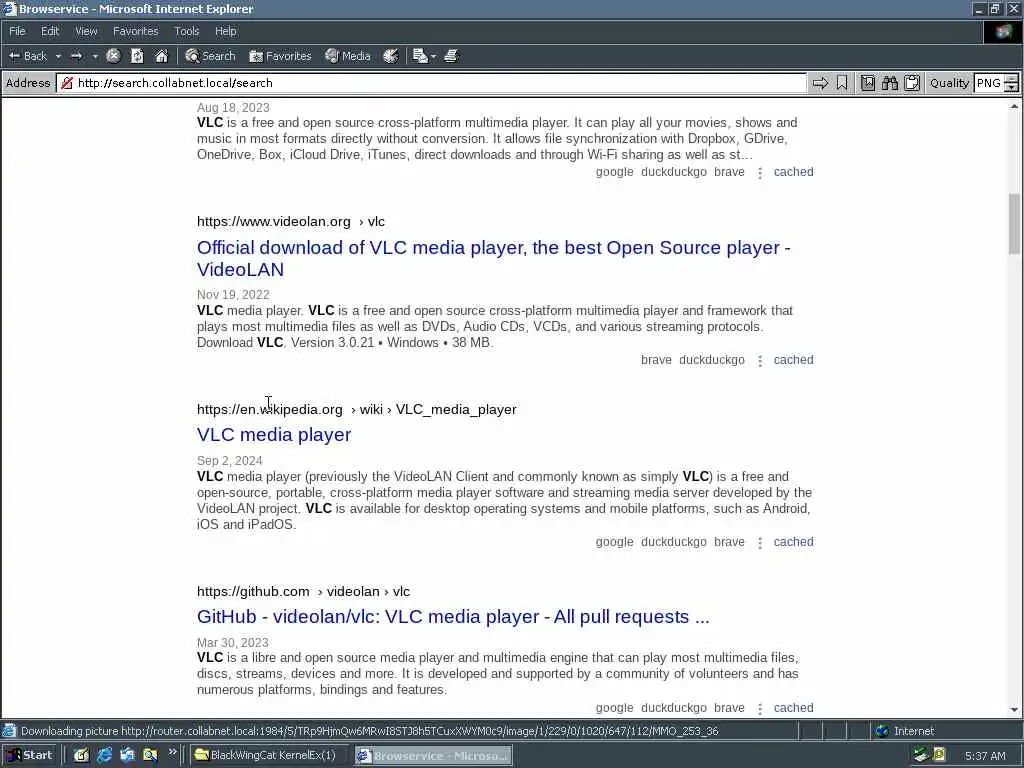Click the Internet zone status icon

pos(882,731)
